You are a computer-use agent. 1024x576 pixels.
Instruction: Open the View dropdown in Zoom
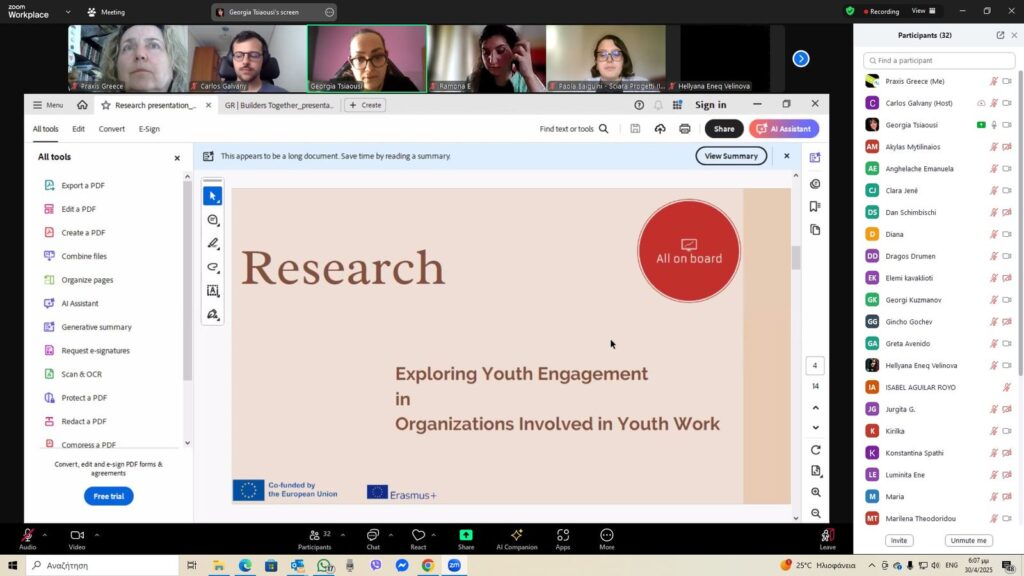[924, 11]
